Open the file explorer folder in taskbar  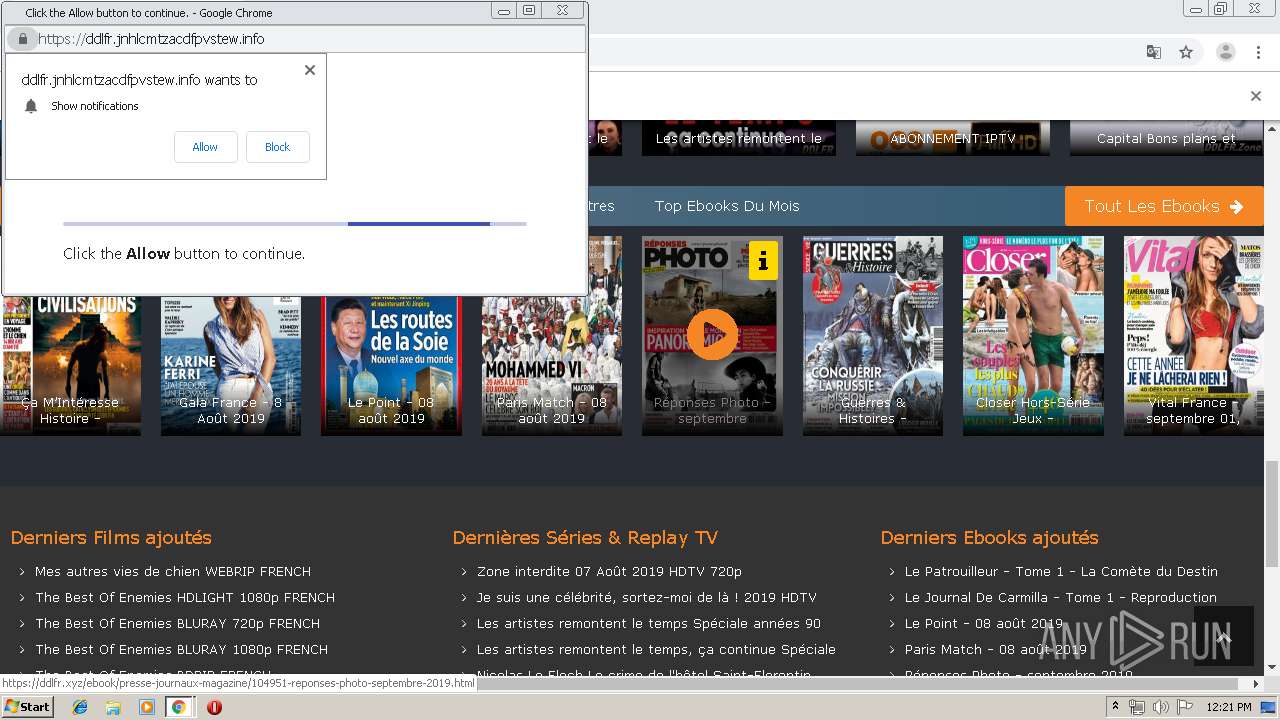click(x=113, y=707)
